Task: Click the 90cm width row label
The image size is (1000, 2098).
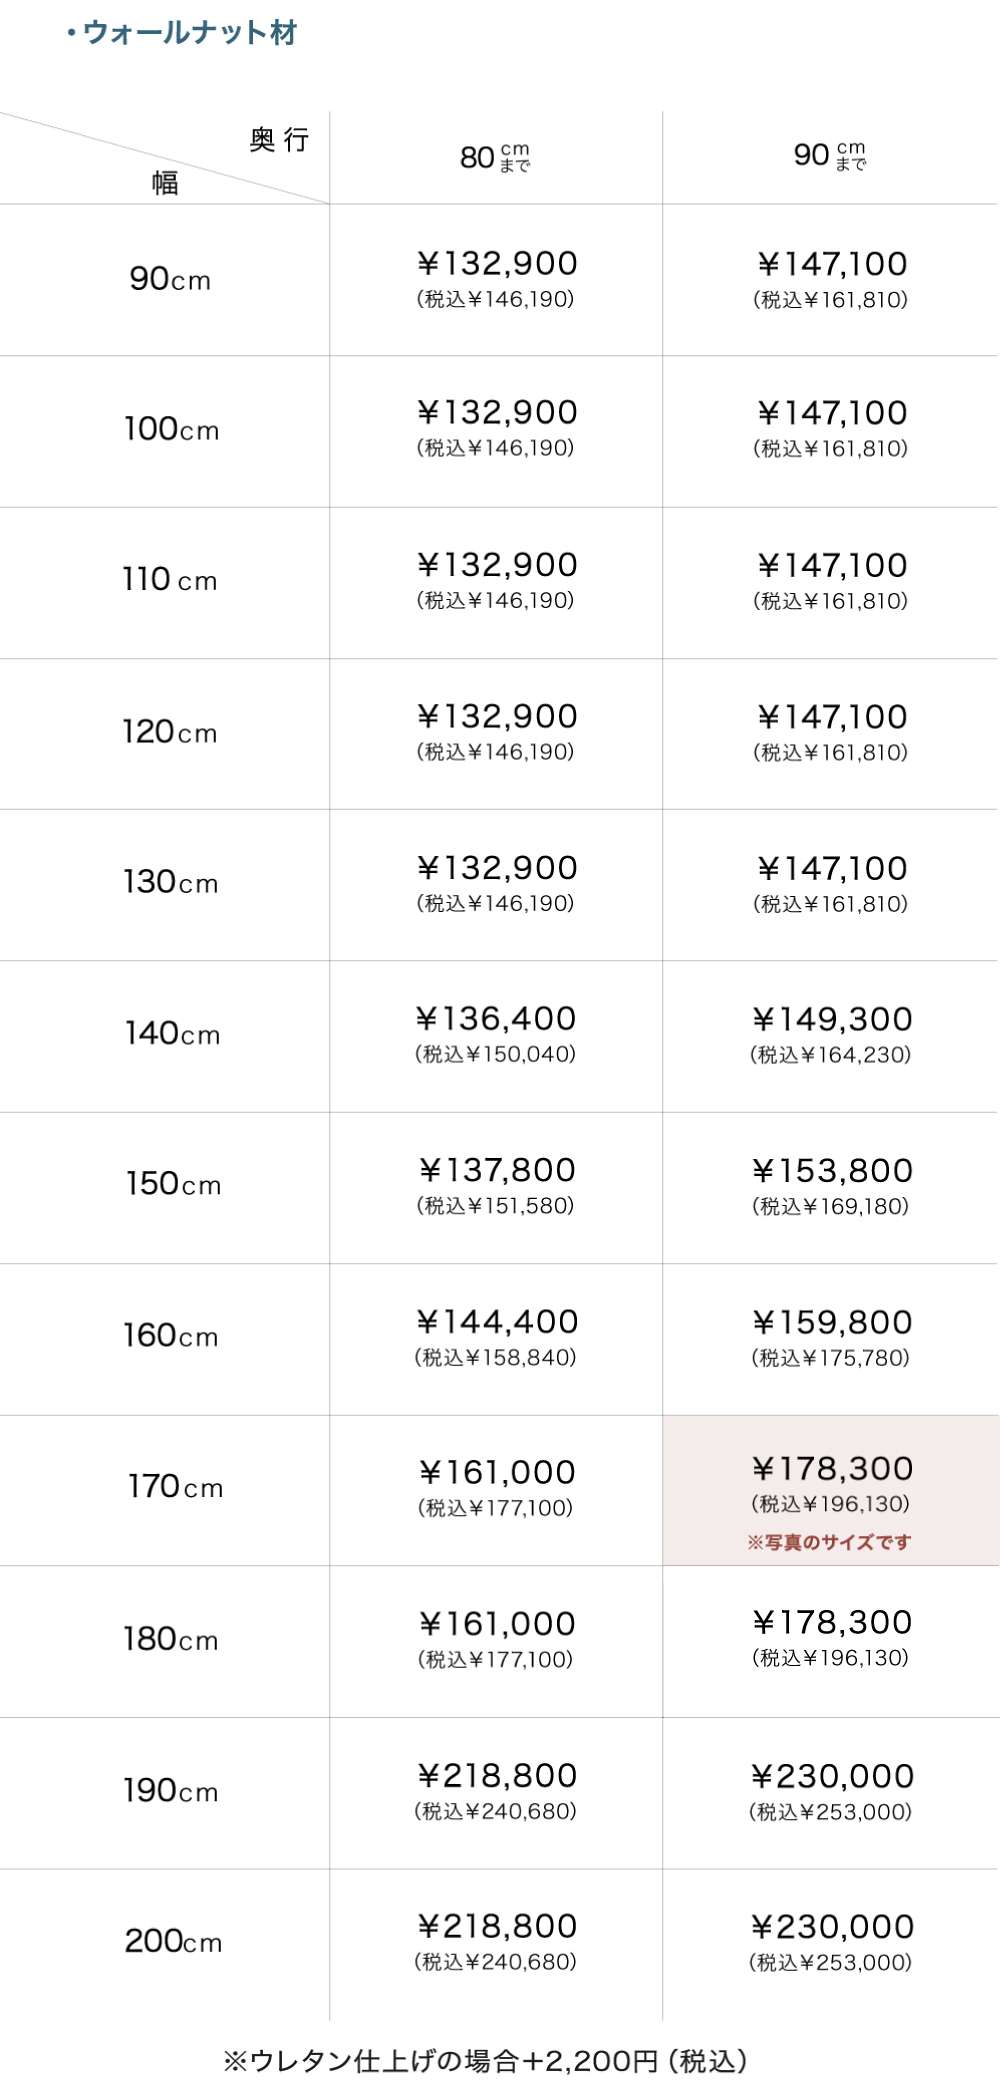Action: click(170, 279)
